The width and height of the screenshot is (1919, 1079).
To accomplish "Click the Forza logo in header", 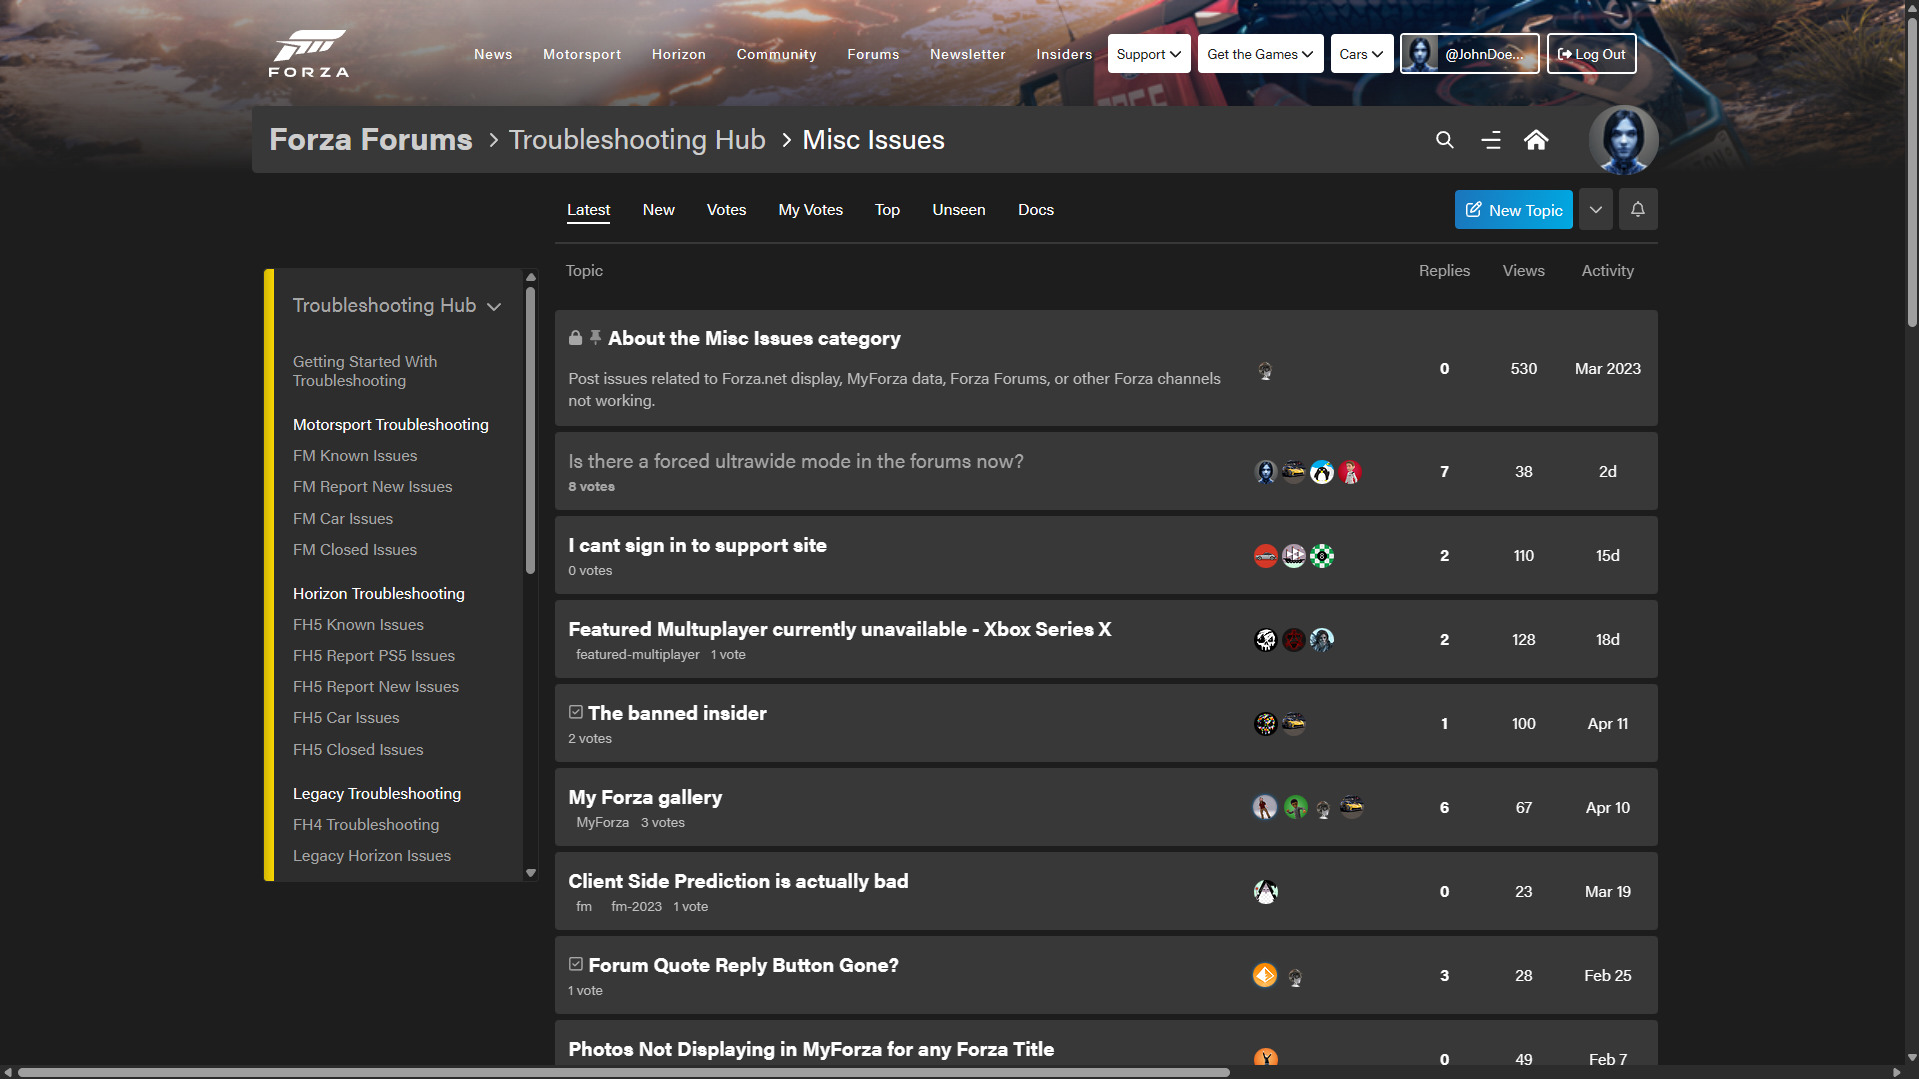I will click(309, 54).
